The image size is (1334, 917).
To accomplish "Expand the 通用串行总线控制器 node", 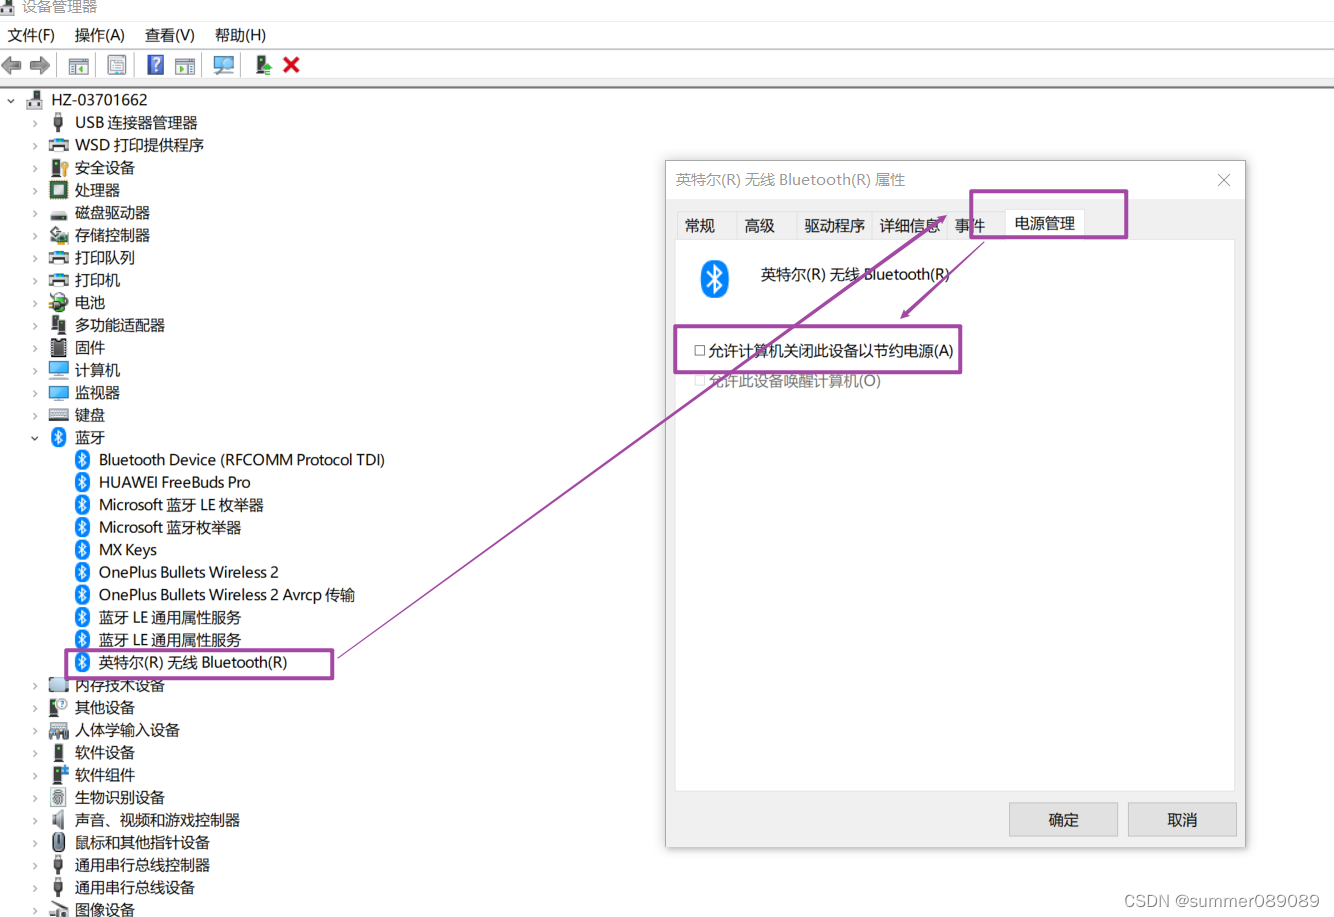I will (35, 865).
